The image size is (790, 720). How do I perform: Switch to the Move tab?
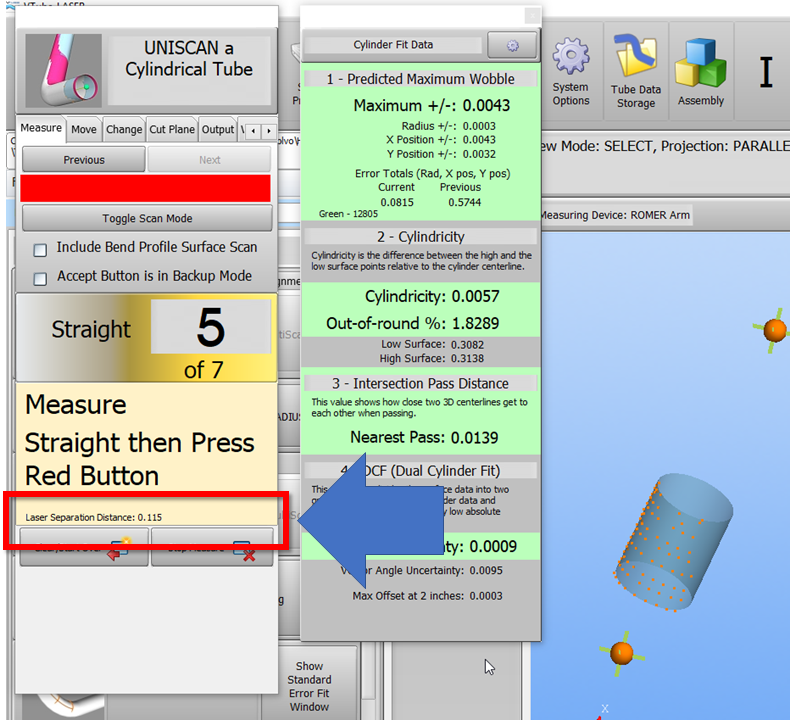(84, 129)
